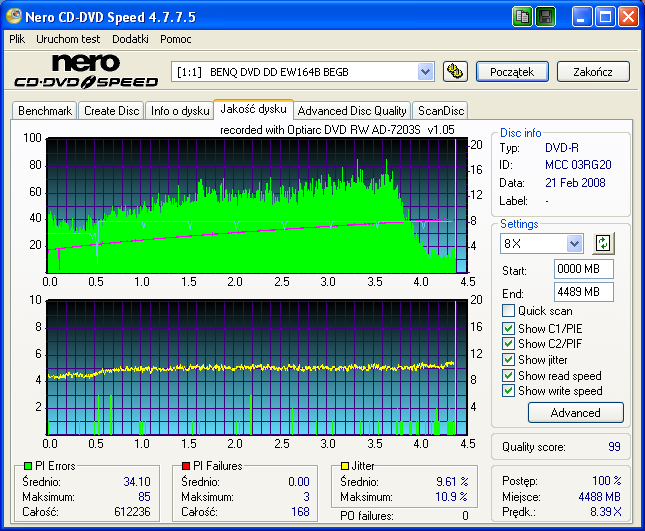
Task: Click PI Errors average 34.10
Action: click(137, 481)
